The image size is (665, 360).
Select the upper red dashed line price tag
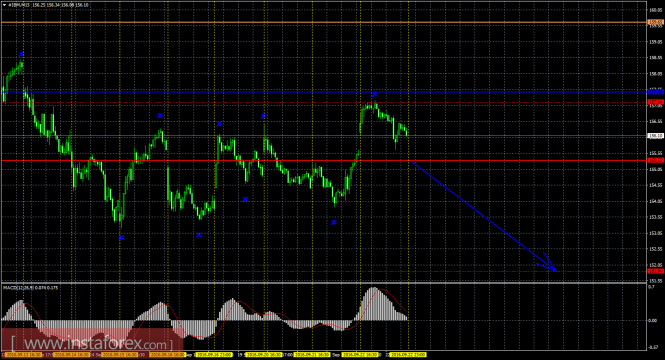pos(656,102)
